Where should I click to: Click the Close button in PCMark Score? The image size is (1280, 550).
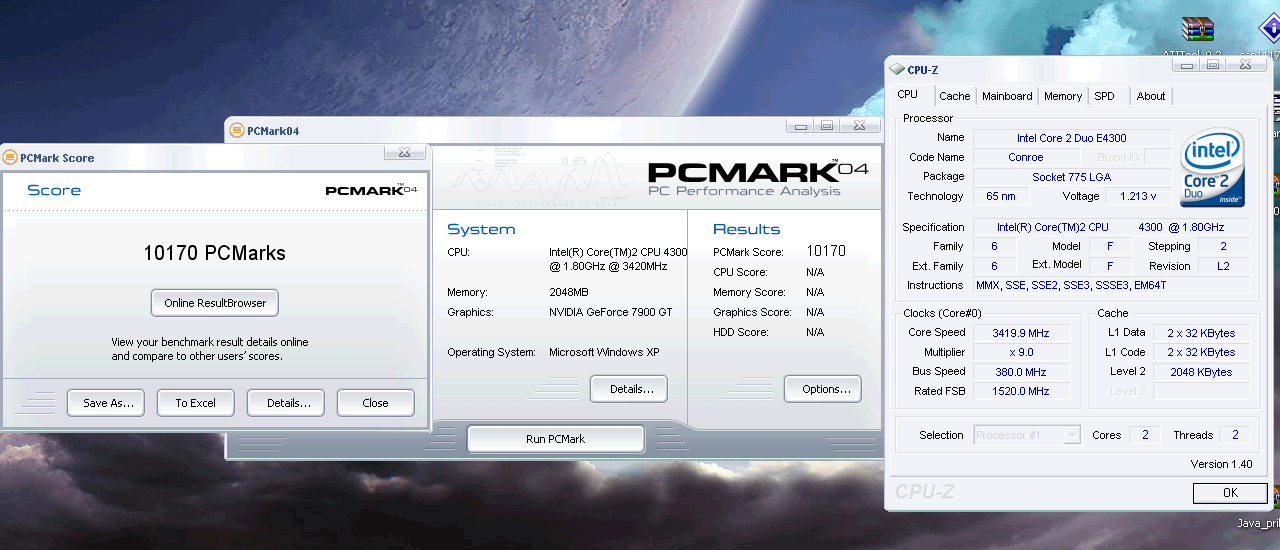pyautogui.click(x=376, y=403)
